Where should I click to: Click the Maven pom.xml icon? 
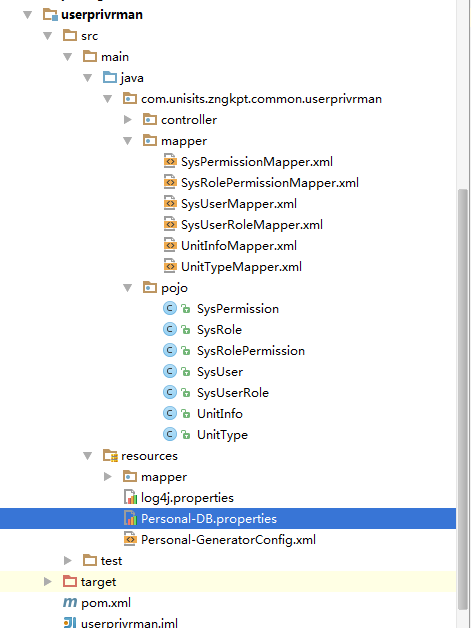70,602
